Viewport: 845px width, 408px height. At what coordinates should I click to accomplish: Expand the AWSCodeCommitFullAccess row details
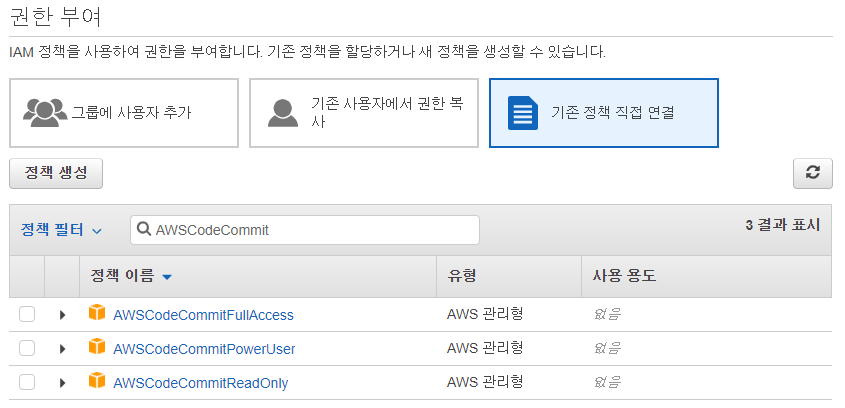pos(62,315)
